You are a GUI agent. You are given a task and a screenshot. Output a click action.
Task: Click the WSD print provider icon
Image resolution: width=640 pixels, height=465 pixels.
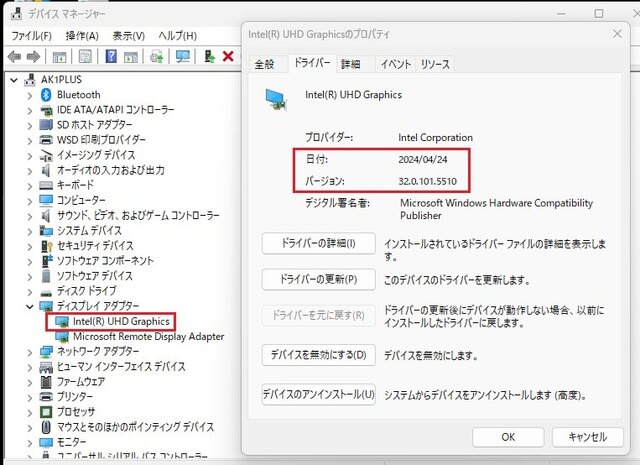46,140
